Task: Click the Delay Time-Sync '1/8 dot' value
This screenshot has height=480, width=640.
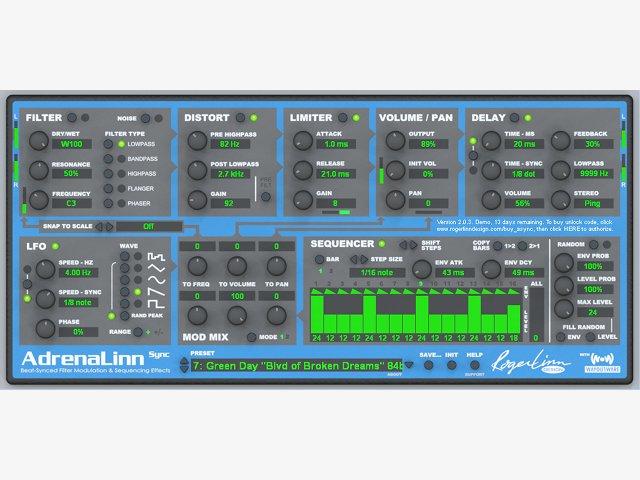Action: pos(524,173)
